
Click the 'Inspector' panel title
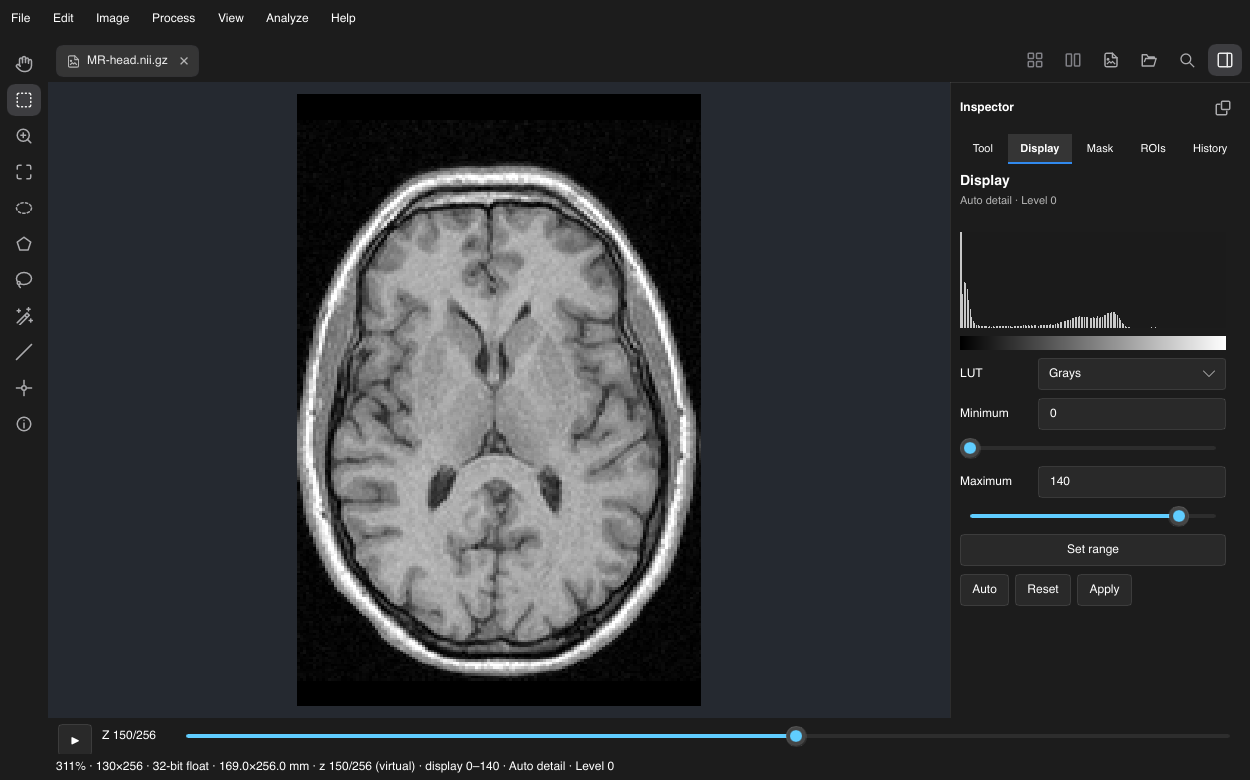[987, 107]
